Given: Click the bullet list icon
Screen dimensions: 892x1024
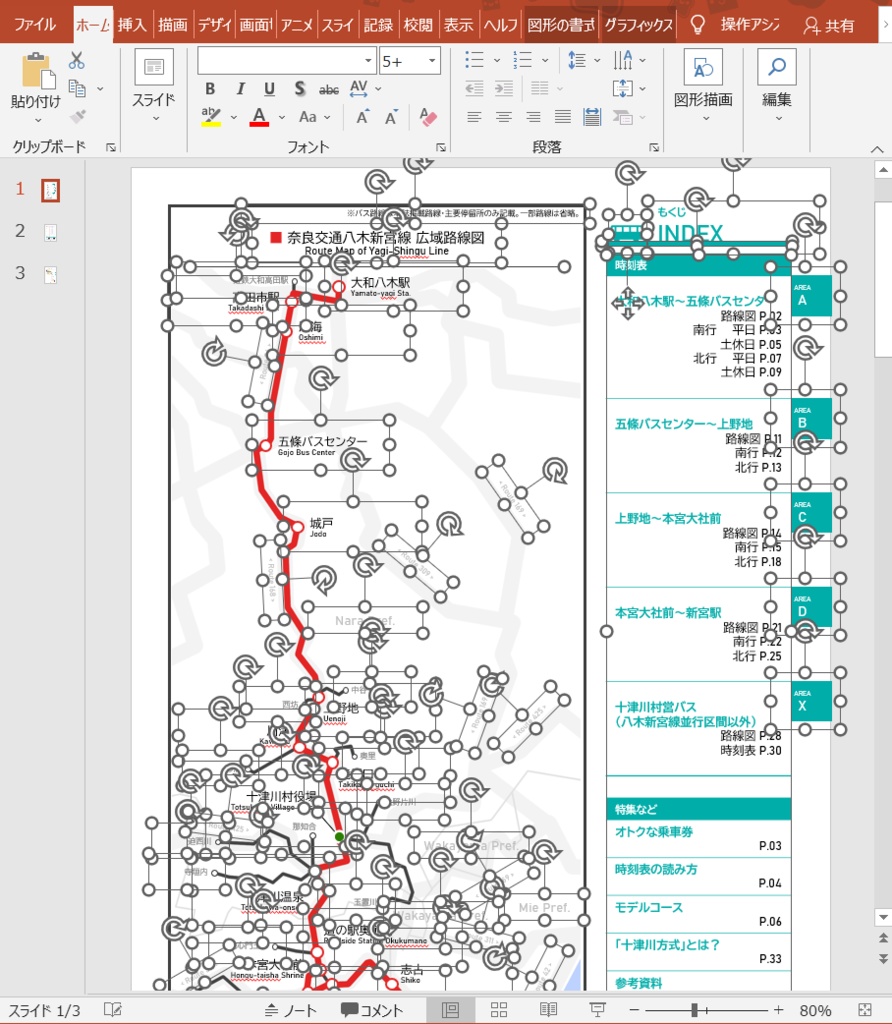Looking at the screenshot, I should coord(474,60).
